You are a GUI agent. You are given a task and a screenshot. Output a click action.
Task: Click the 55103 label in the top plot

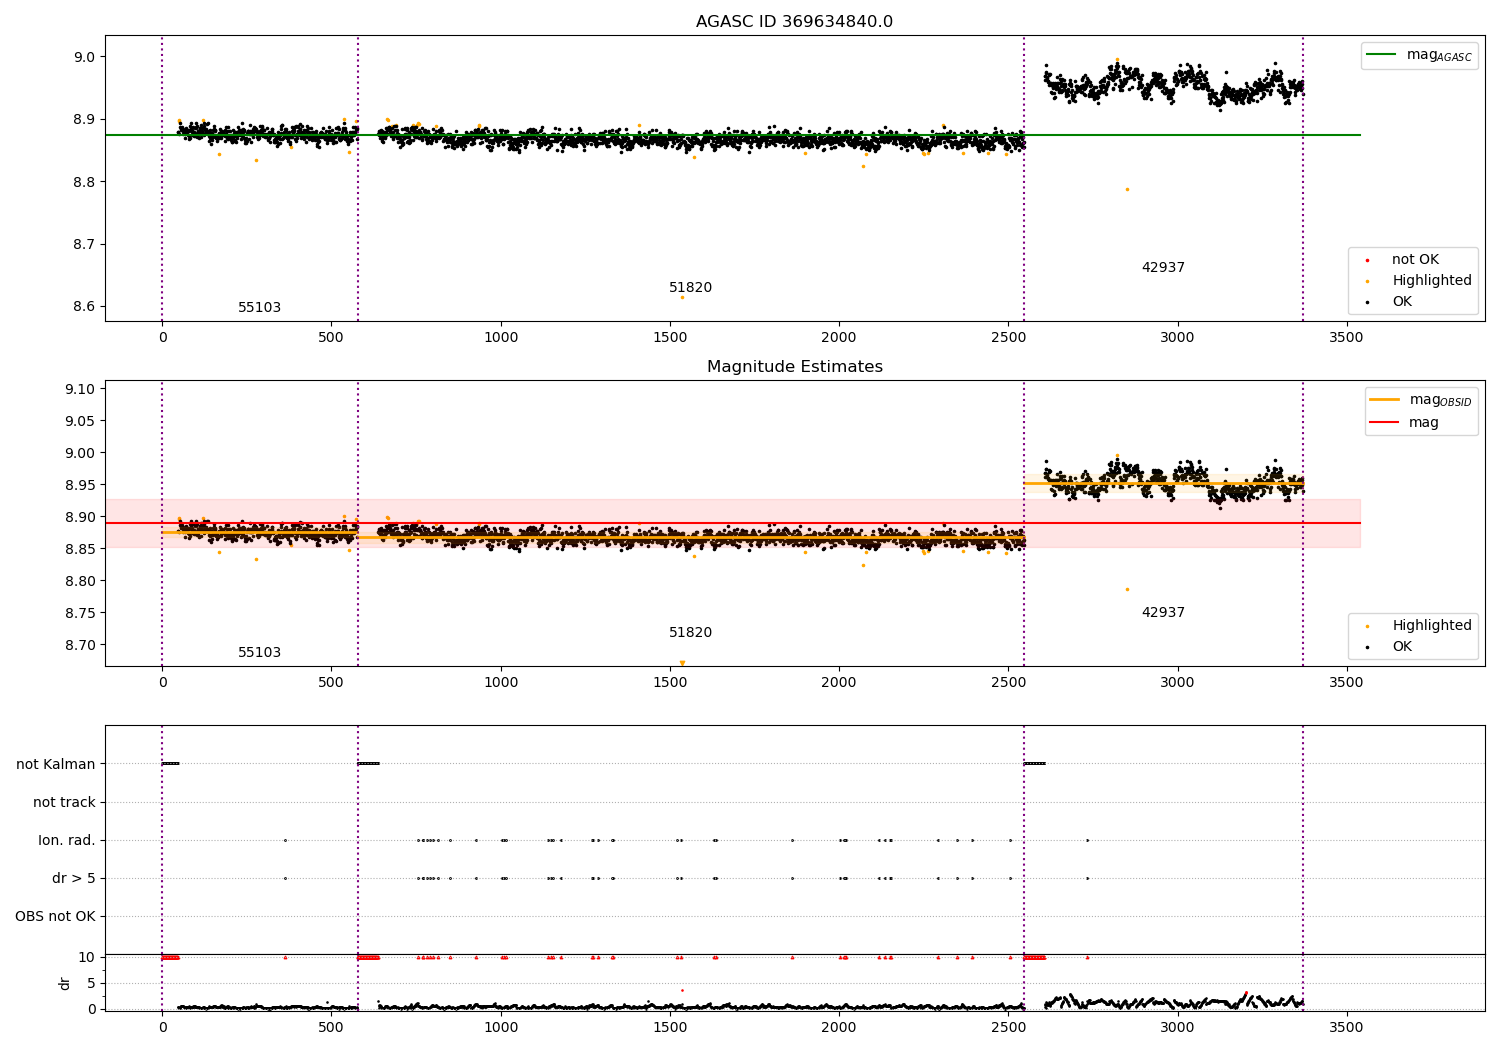click(259, 308)
